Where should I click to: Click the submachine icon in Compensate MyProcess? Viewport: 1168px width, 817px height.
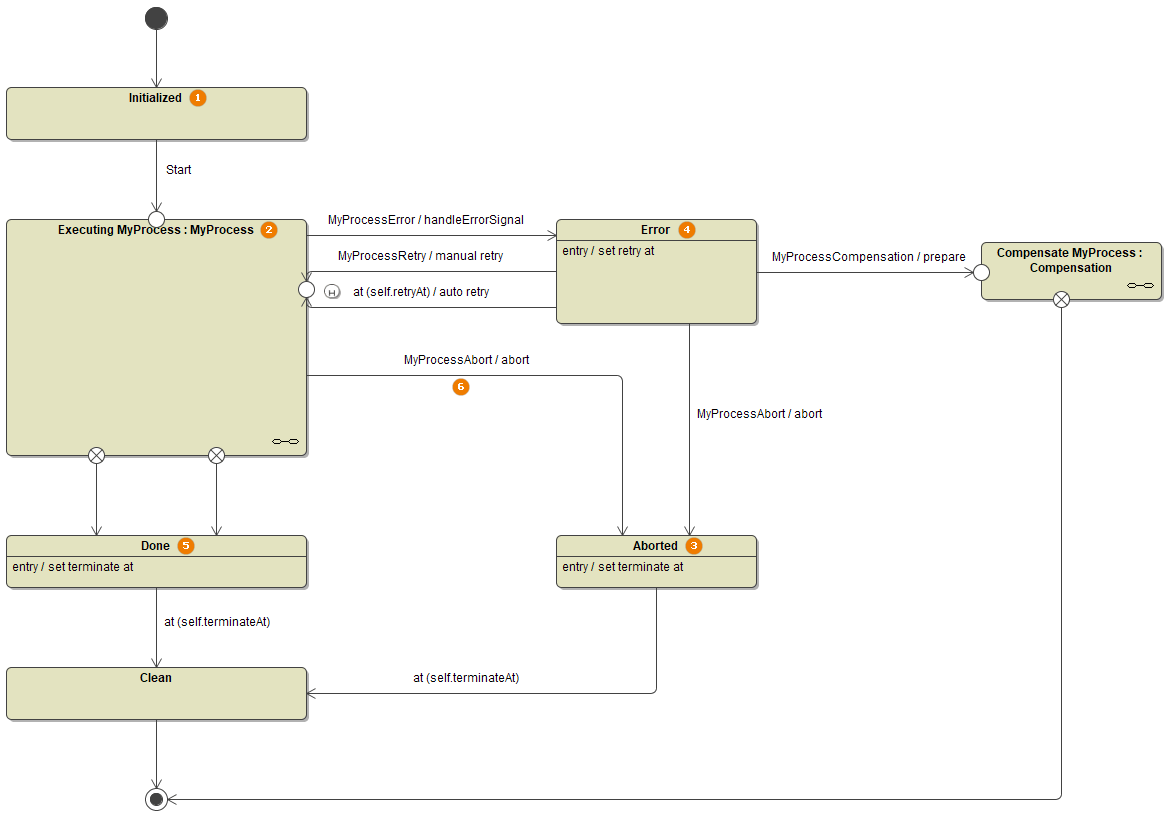coord(1140,285)
